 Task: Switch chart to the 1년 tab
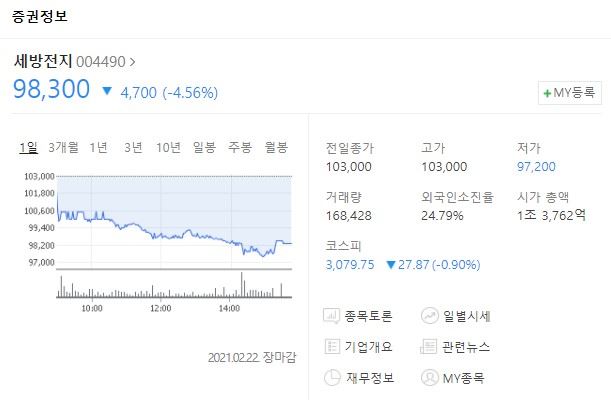[98, 147]
